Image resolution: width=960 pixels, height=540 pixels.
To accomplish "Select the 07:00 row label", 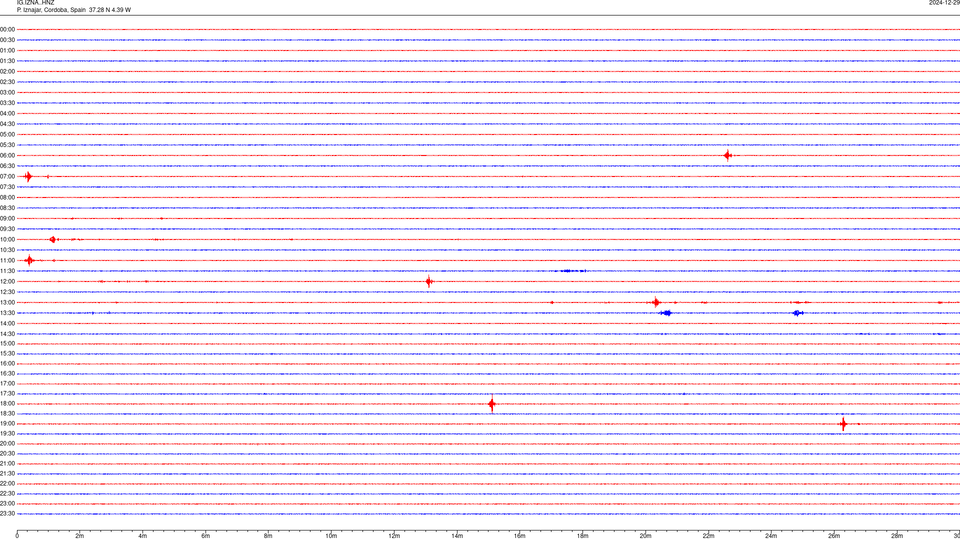I will click(7, 176).
